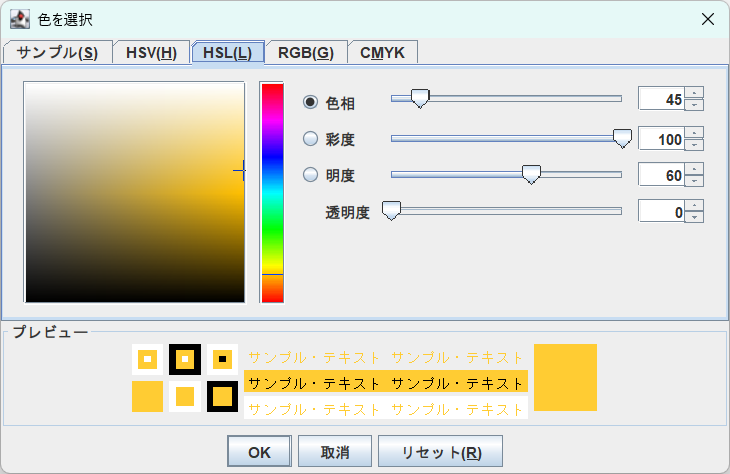
Task: Select the HSL(L) tab
Action: coord(228,52)
